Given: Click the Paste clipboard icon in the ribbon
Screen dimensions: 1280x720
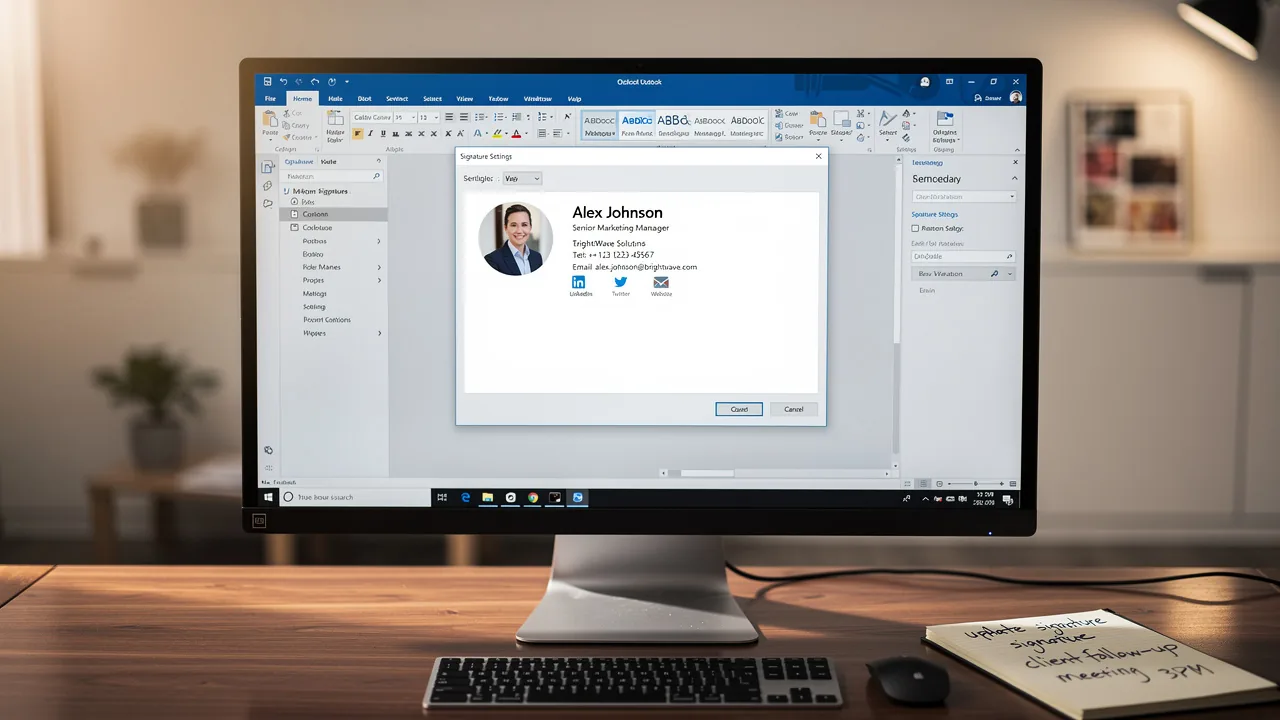Looking at the screenshot, I should (x=270, y=121).
